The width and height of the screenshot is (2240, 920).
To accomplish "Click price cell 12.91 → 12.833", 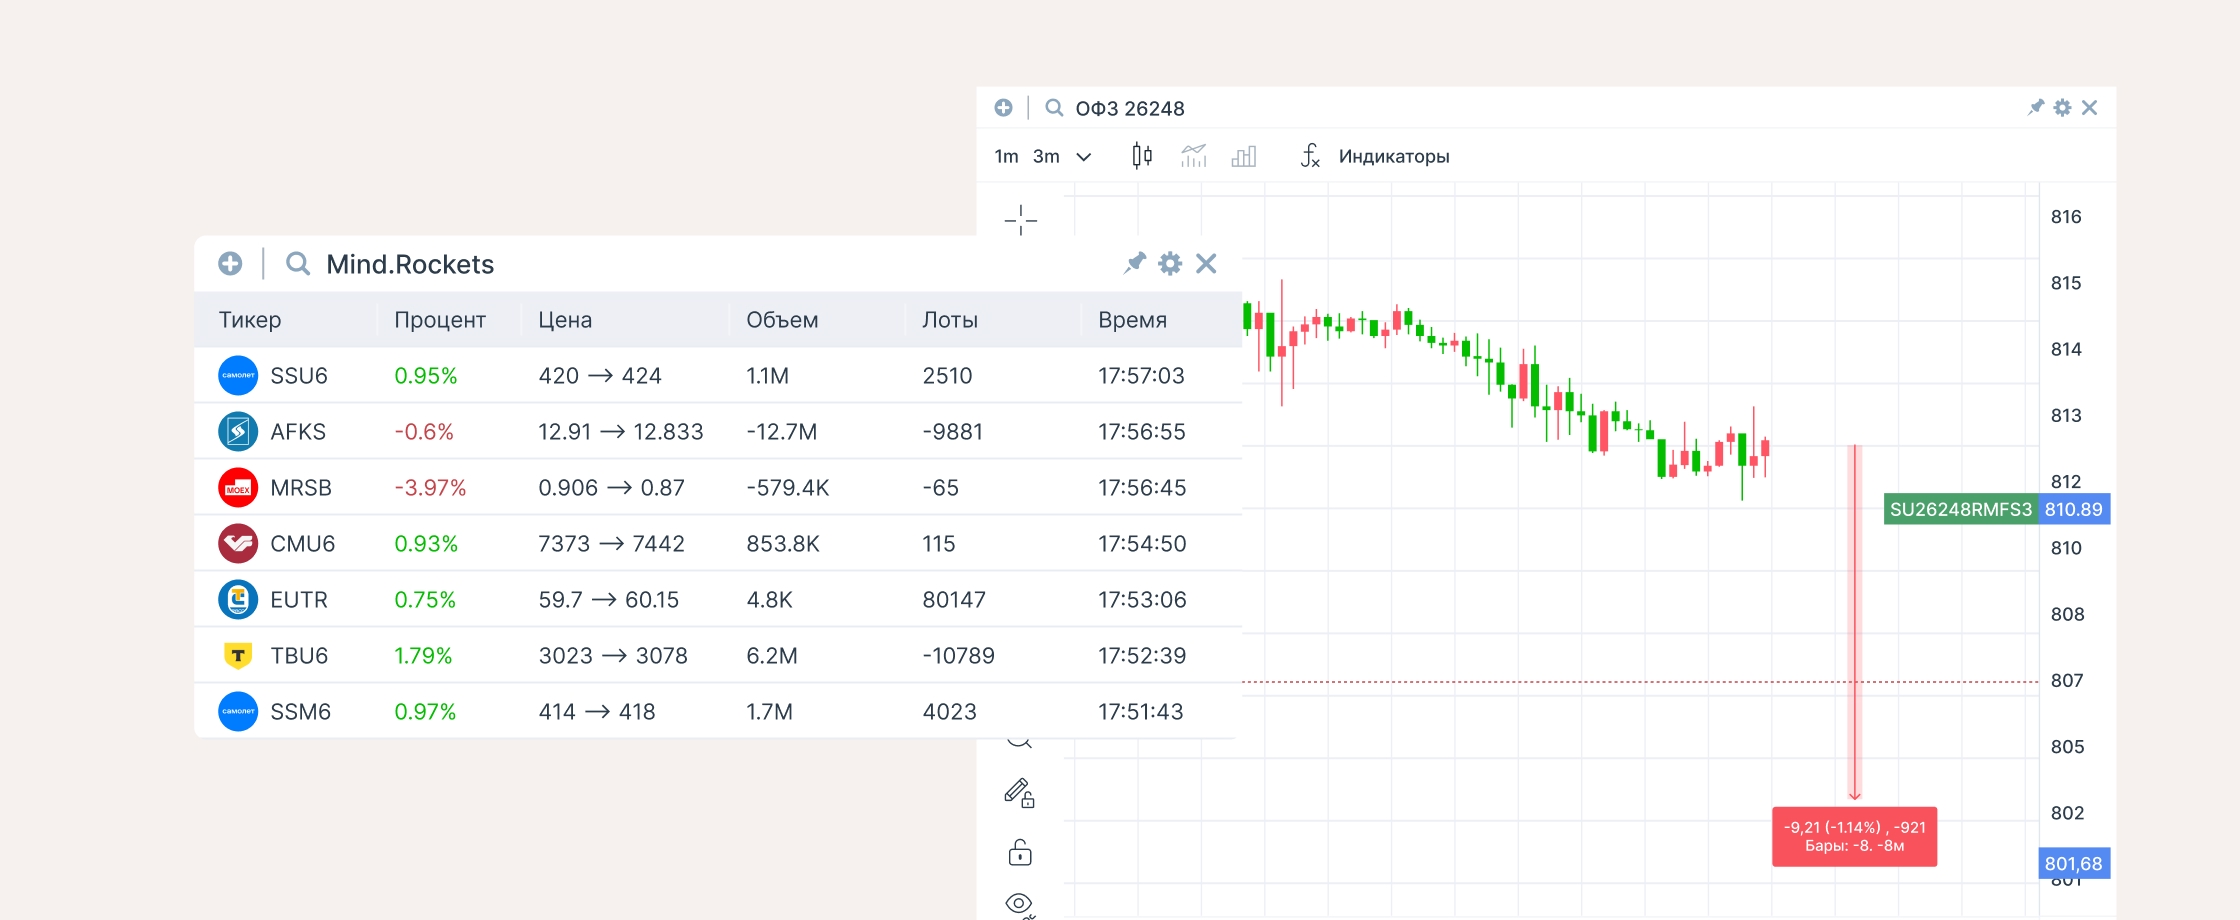I will [621, 432].
